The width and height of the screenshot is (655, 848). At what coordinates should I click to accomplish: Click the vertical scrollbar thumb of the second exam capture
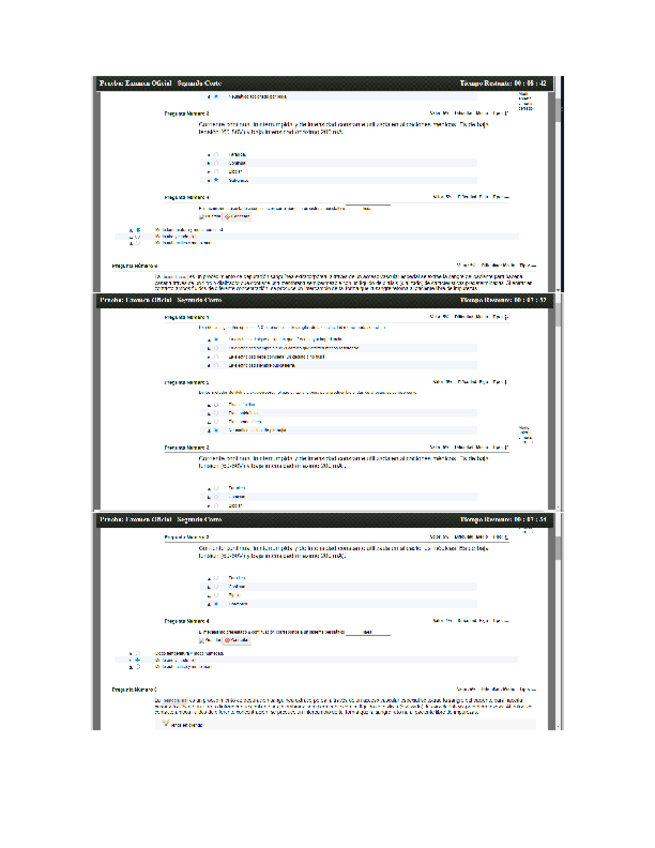tap(558, 317)
